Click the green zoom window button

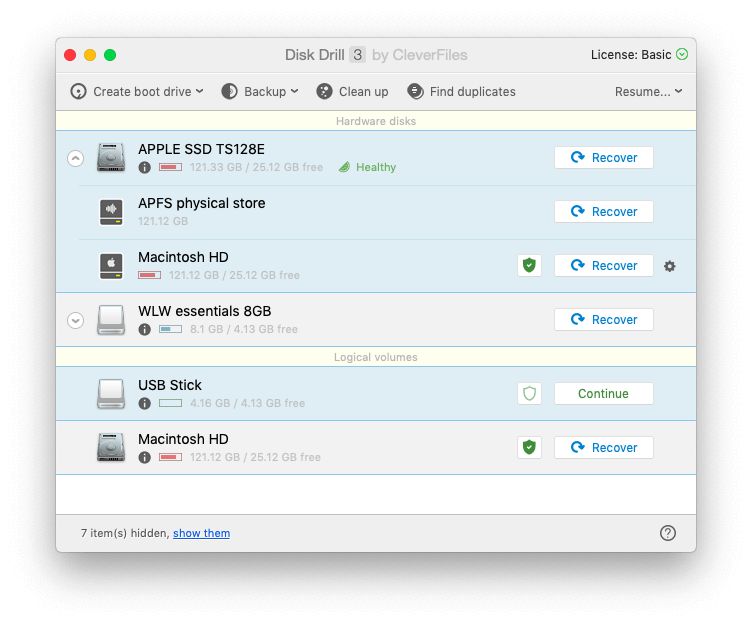coord(110,55)
